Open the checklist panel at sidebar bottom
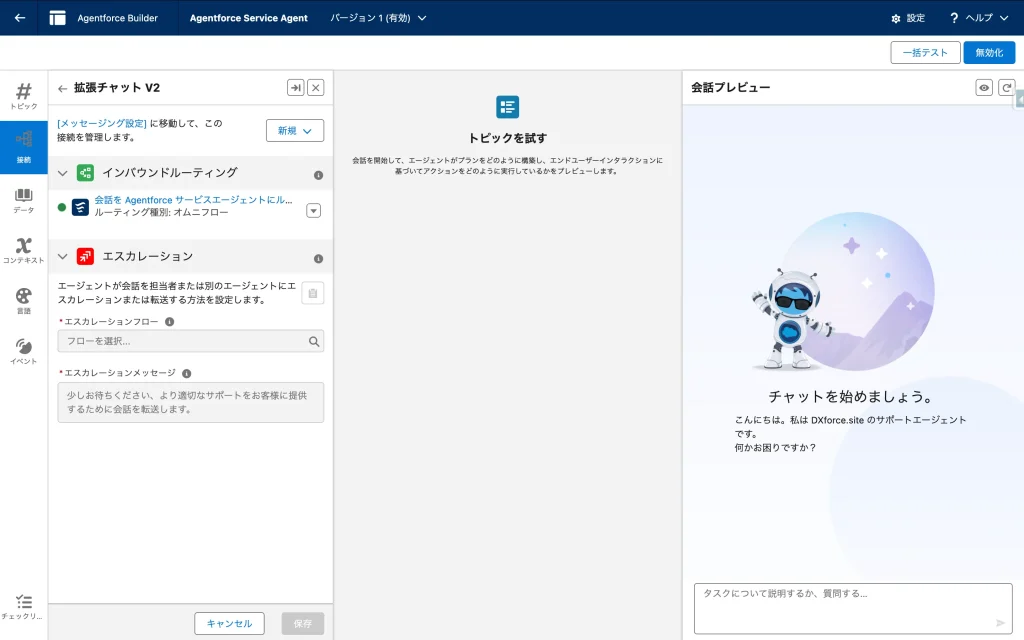Image resolution: width=1024 pixels, height=640 pixels. click(24, 607)
